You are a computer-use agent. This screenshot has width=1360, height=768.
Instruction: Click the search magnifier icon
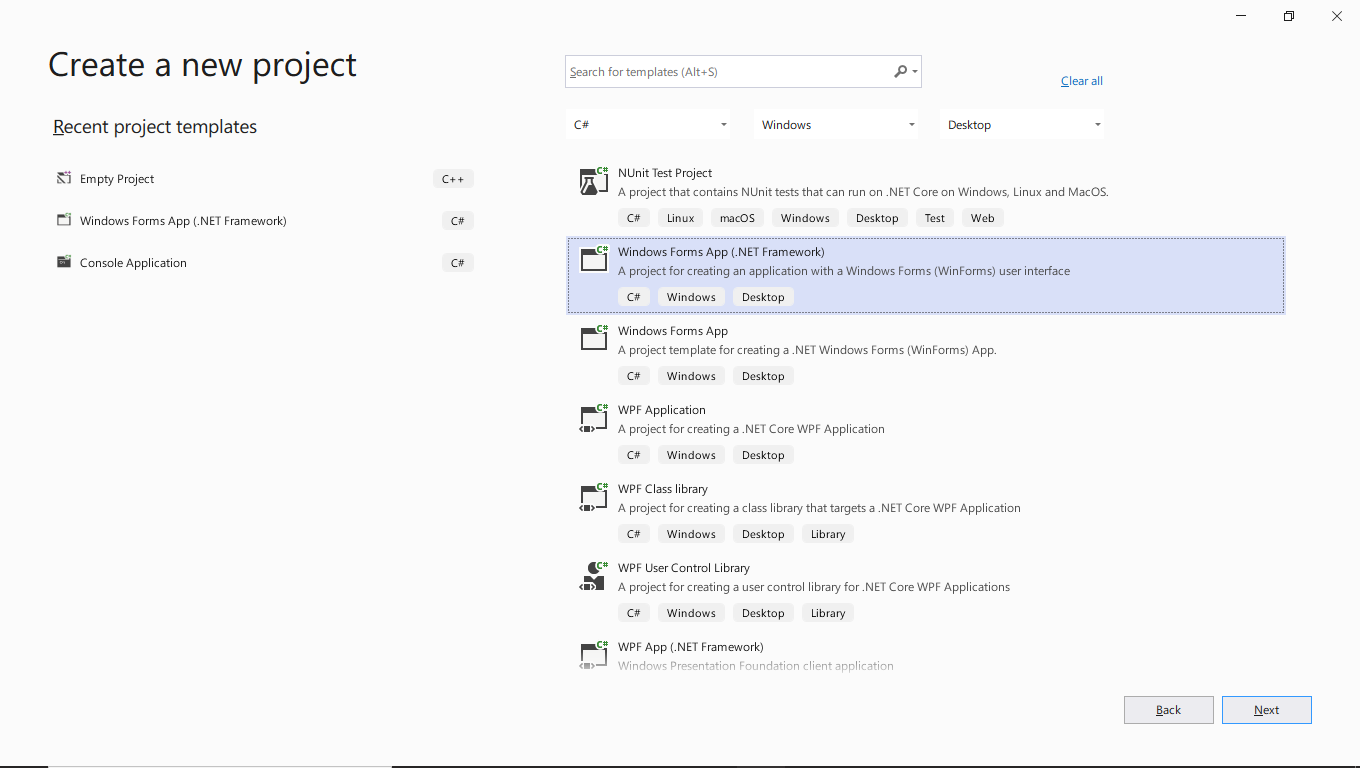(x=901, y=72)
